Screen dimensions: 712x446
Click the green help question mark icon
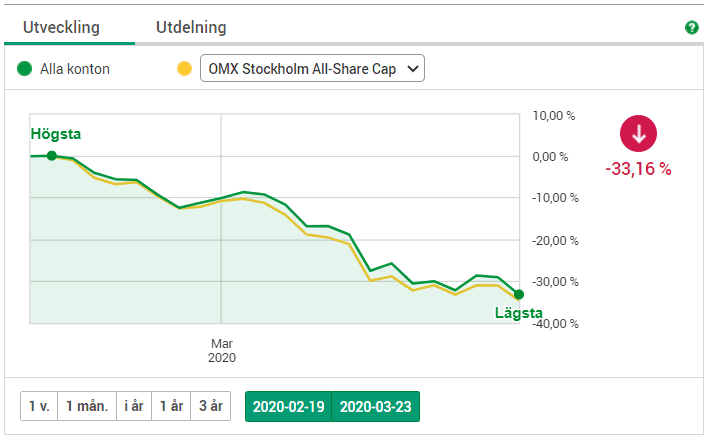pos(692,28)
